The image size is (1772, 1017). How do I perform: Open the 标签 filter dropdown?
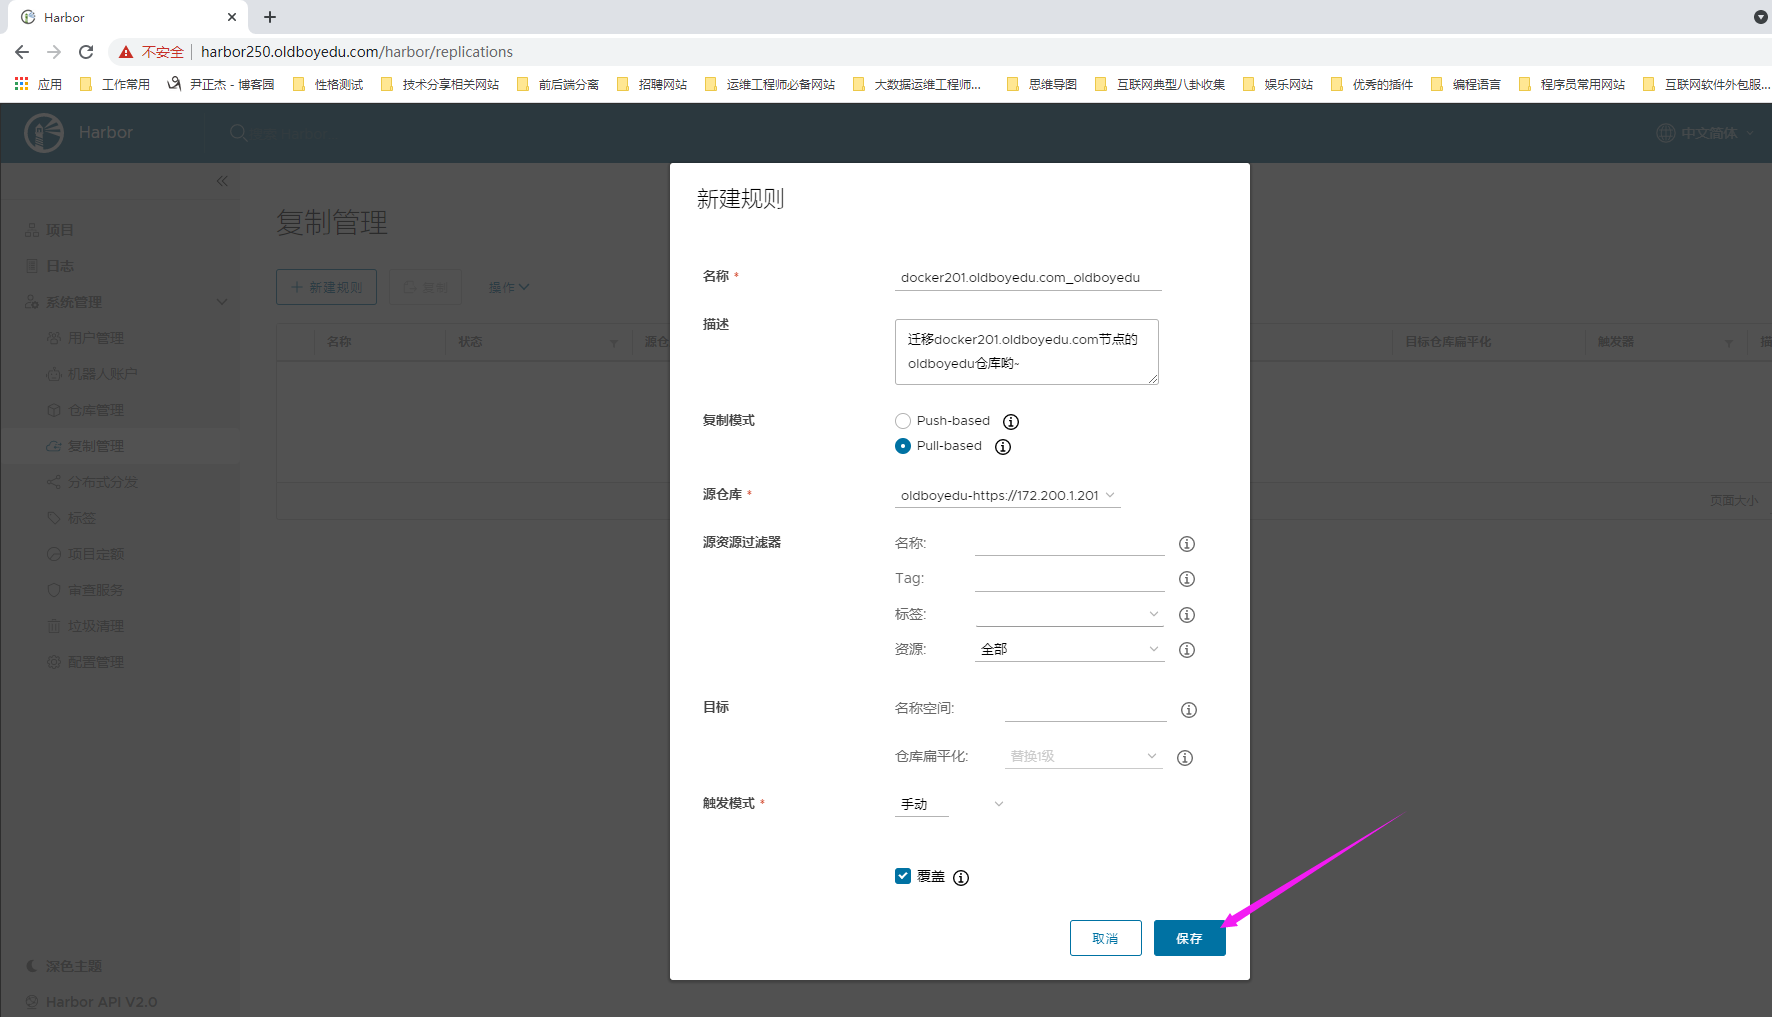coord(1069,614)
